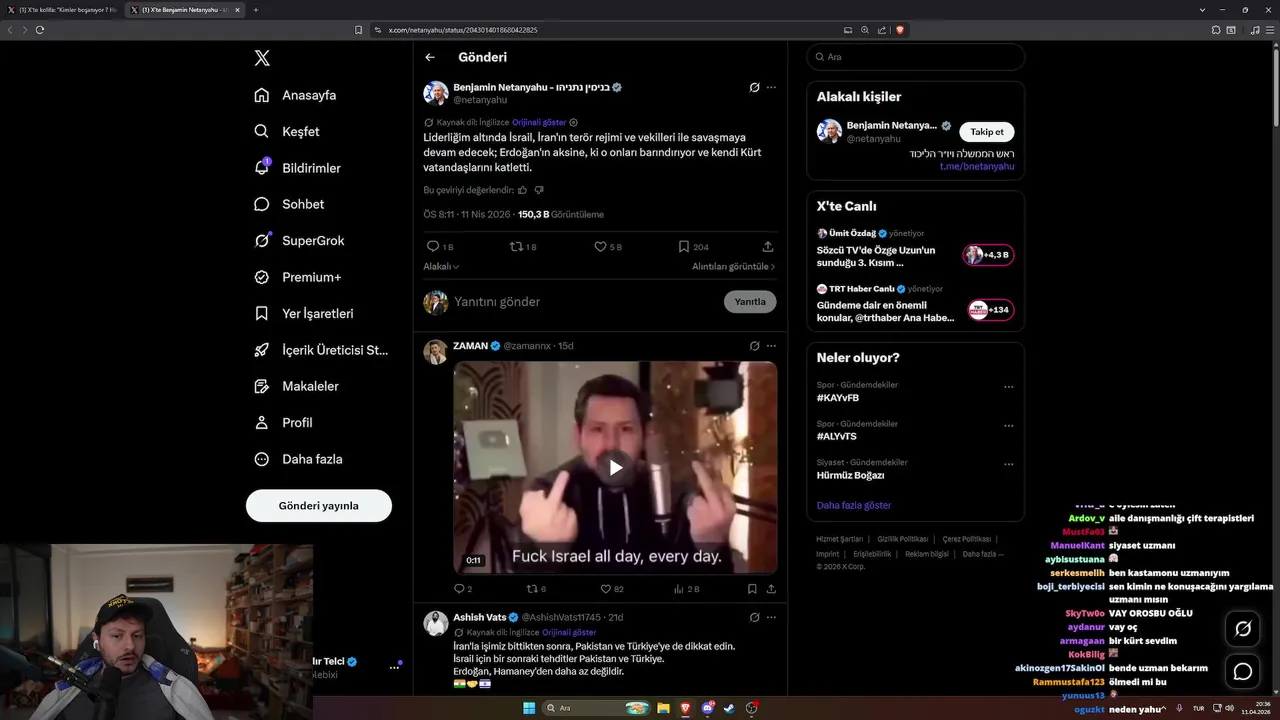Play ZAMAN video
This screenshot has width=1280, height=720.
616,467
